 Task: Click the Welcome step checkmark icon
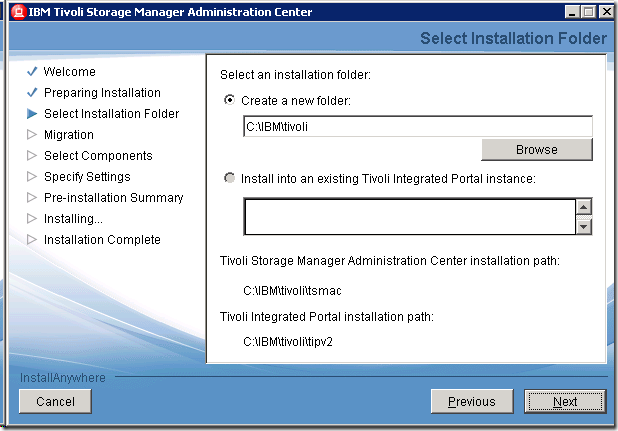pos(32,72)
